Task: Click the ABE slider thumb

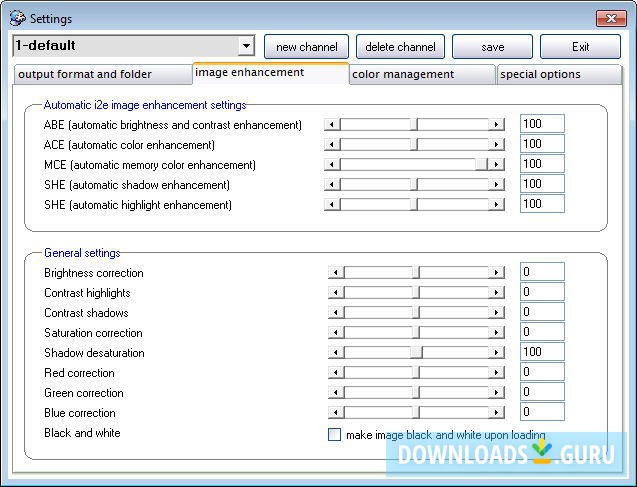Action: (414, 124)
